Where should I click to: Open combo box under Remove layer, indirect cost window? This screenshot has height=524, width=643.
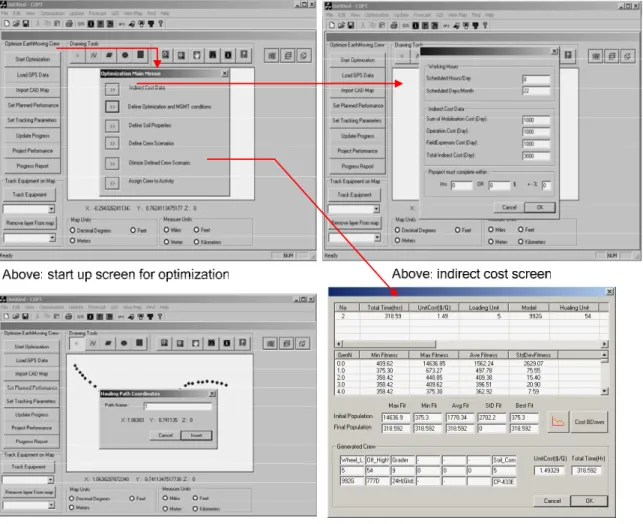(377, 237)
